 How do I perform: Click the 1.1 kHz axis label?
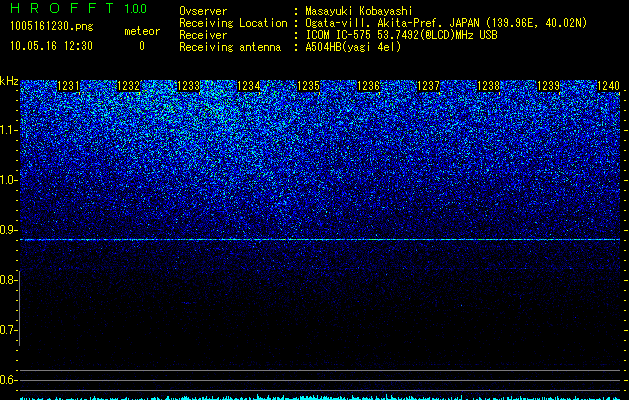click(x=9, y=130)
